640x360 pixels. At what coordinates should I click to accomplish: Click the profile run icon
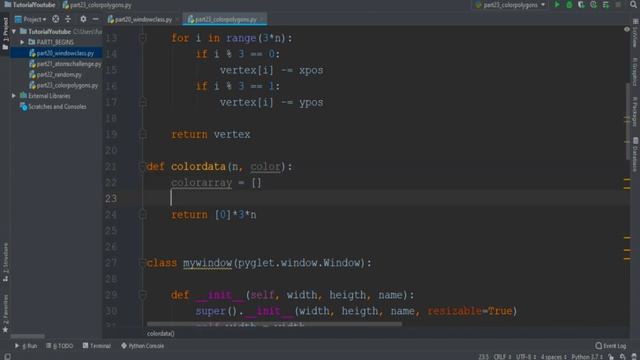pos(593,5)
